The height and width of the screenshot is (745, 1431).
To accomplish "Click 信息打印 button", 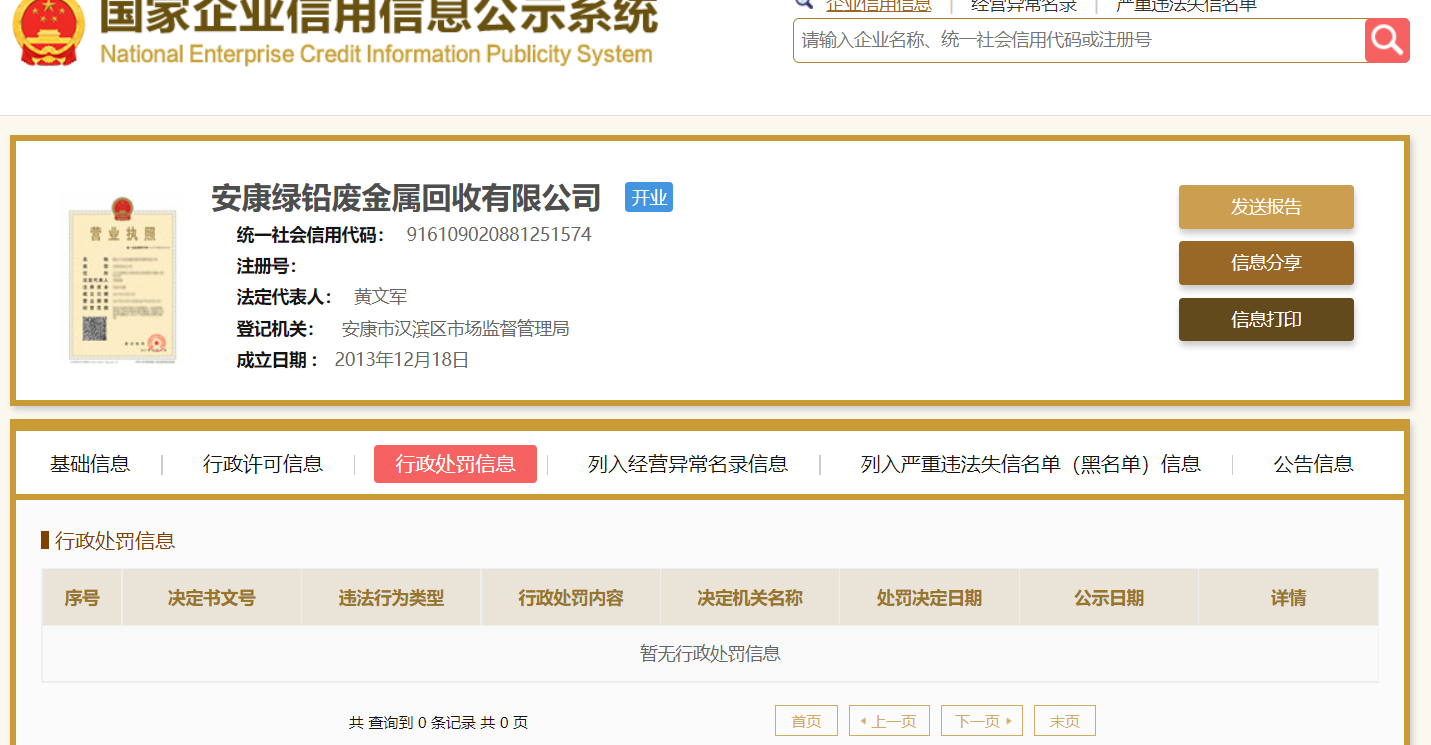I will pos(1266,320).
